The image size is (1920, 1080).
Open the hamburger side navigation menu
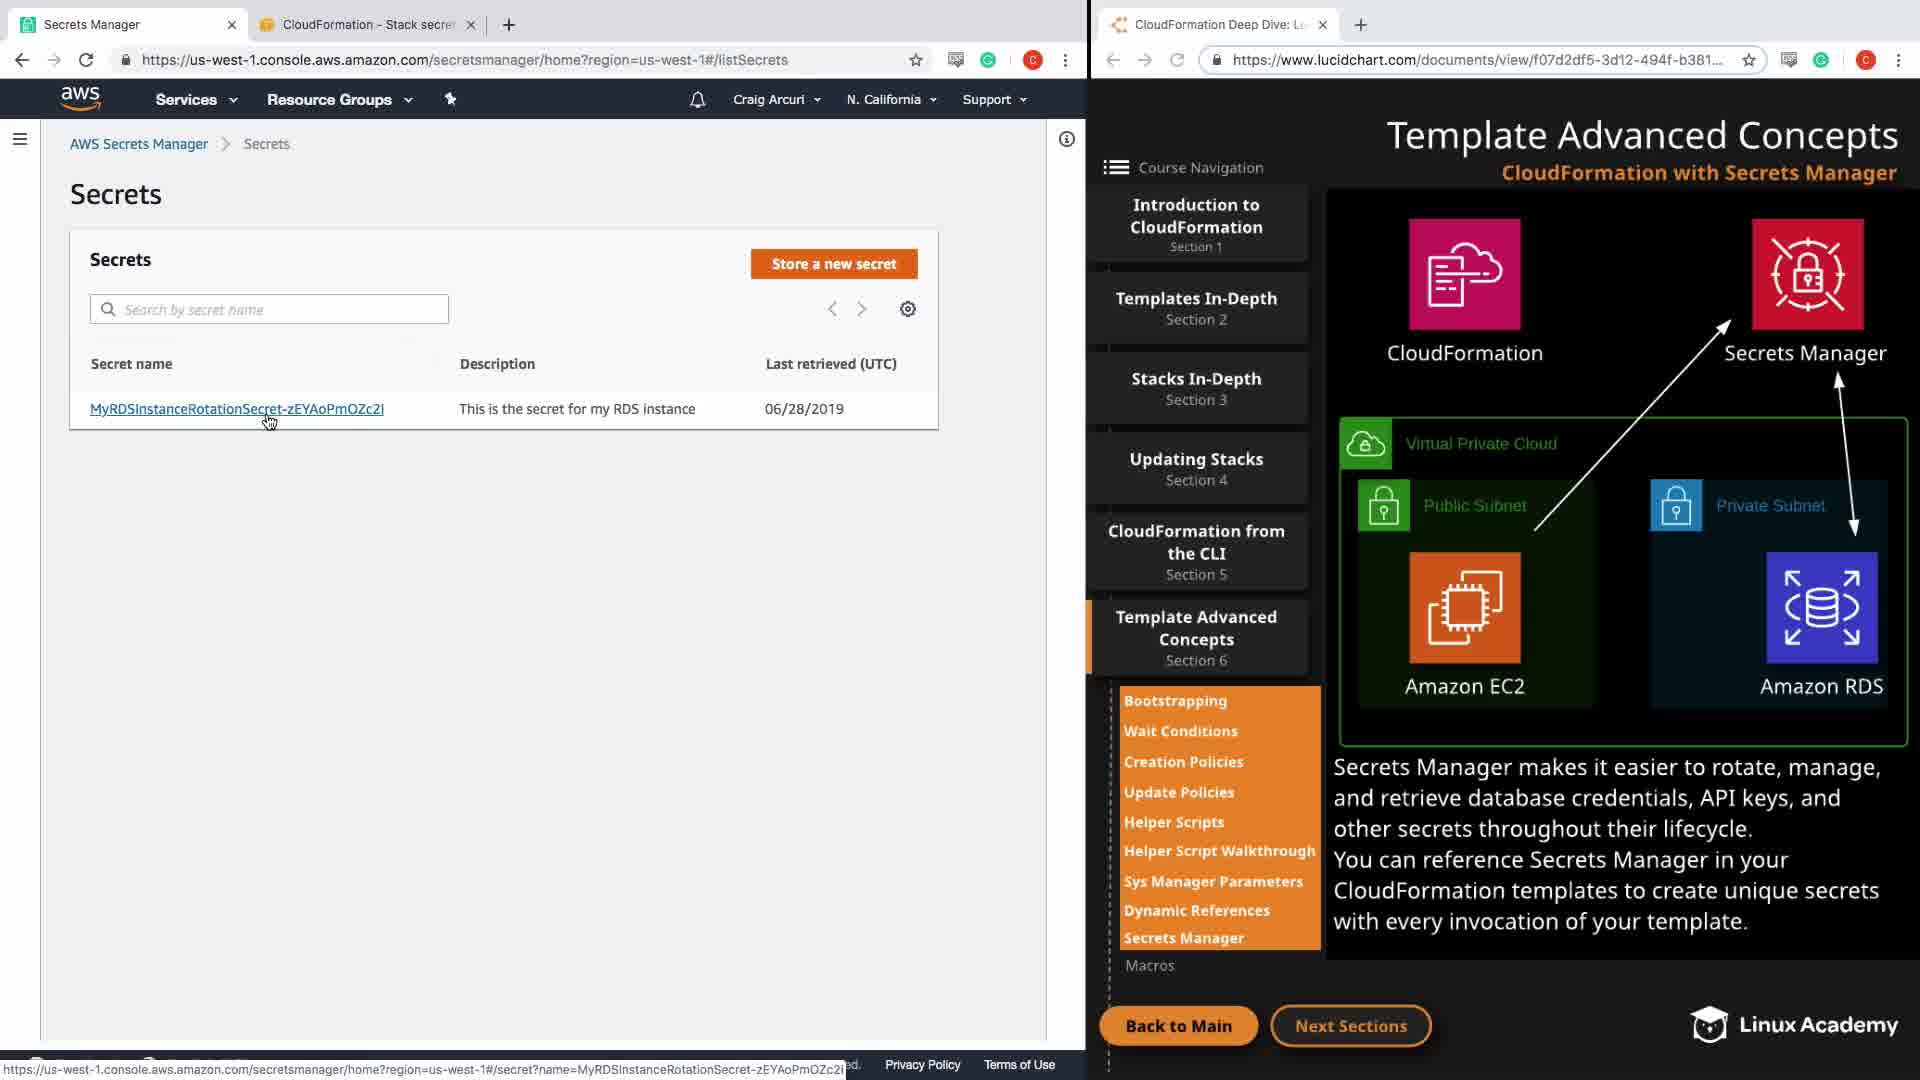coord(19,139)
